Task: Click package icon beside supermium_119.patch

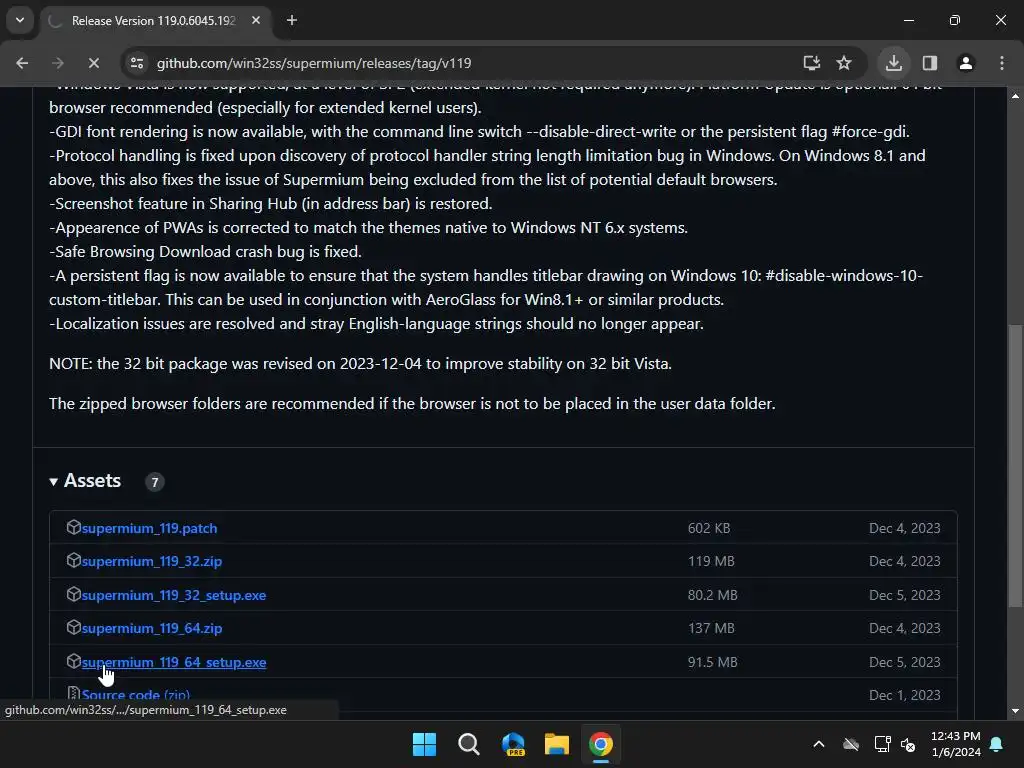Action: (73, 527)
